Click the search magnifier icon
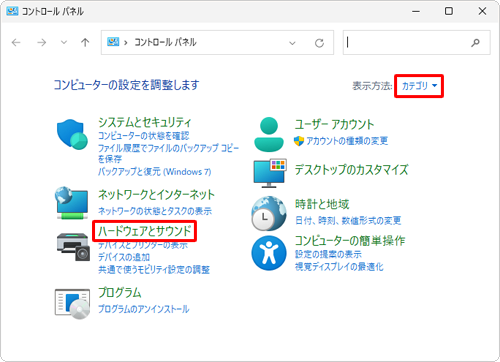This screenshot has height=362, width=500. (475, 42)
